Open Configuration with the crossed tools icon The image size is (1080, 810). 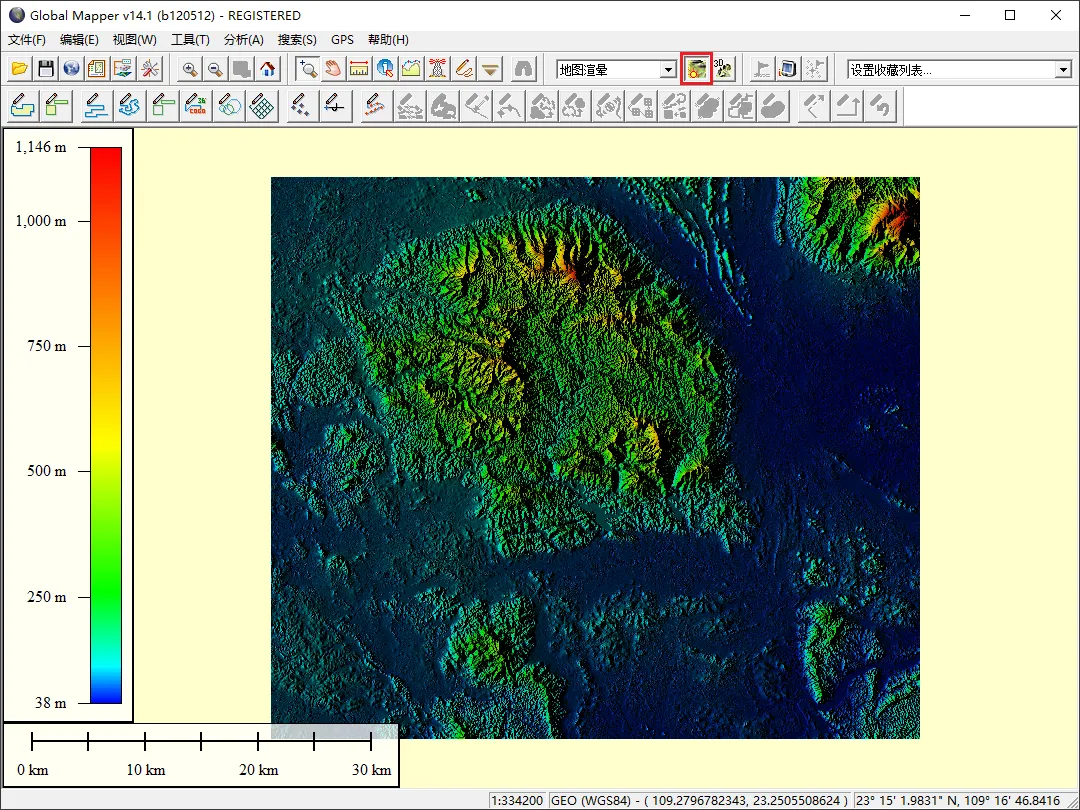coord(149,69)
